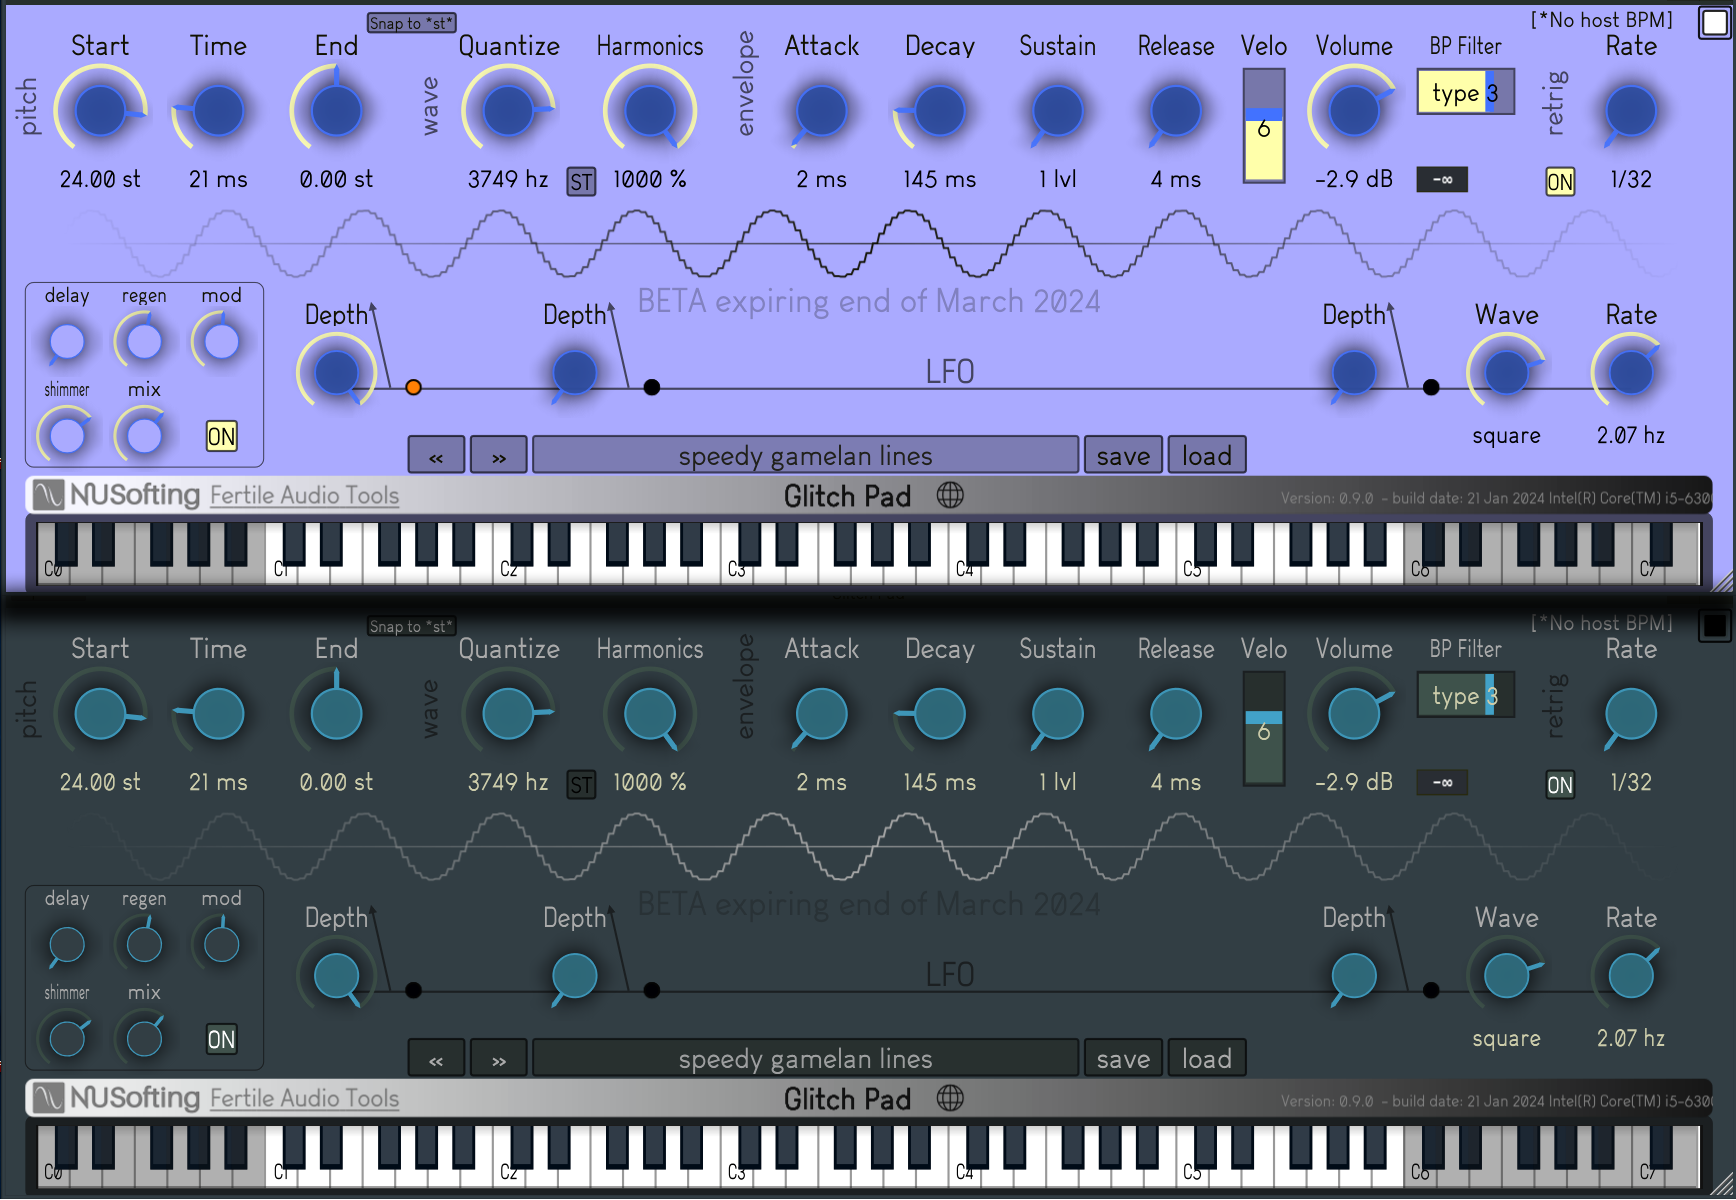Turn off retrig ON in the dark window
Viewport: 1736px width, 1200px height.
click(1560, 784)
